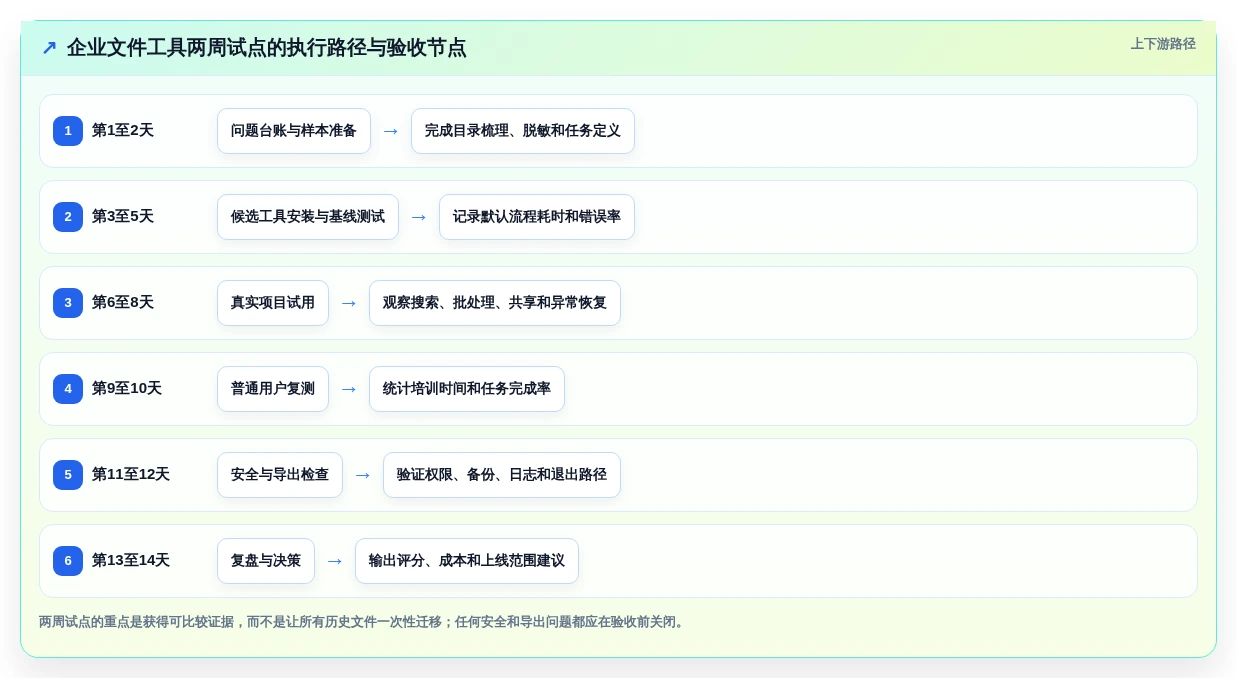1237x678 pixels.
Task: Click the title 企业文件工具两周试点的执行路径与验收节点
Action: tap(266, 48)
